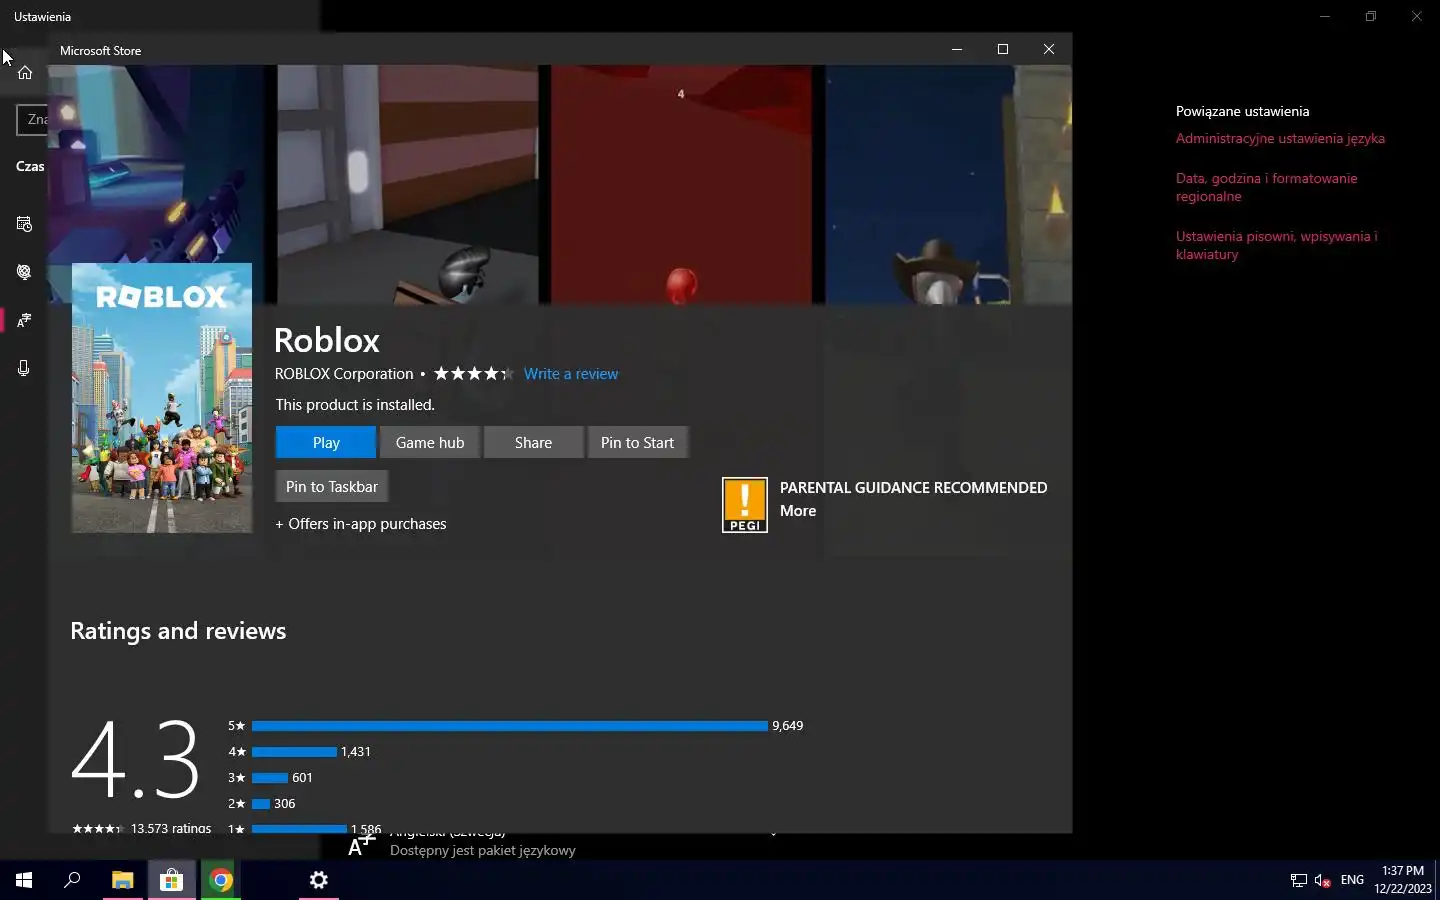Click Dostępny jest pakiet językowy text
The height and width of the screenshot is (900, 1440).
pos(483,851)
